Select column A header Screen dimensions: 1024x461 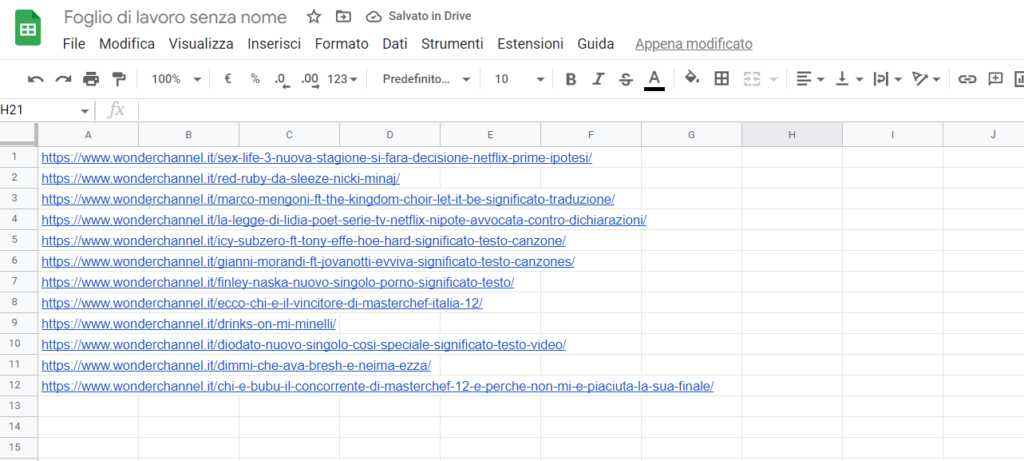(88, 135)
